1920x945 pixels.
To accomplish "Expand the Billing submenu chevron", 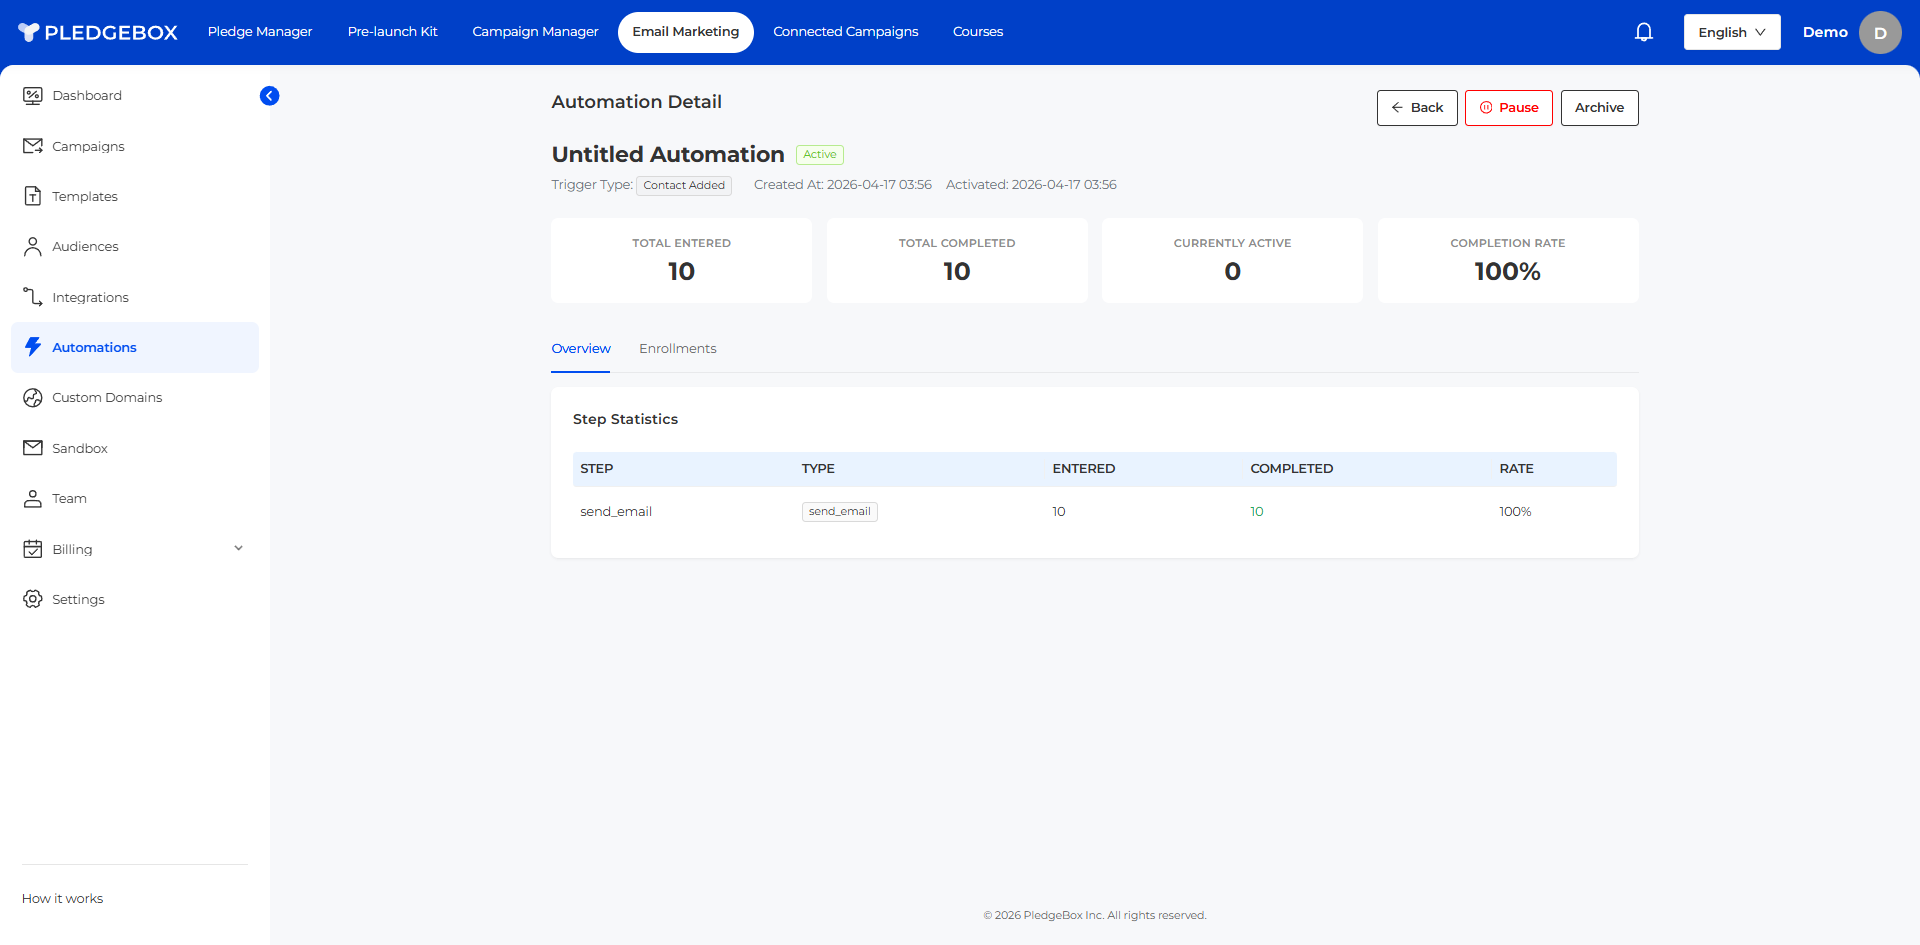I will tap(238, 548).
